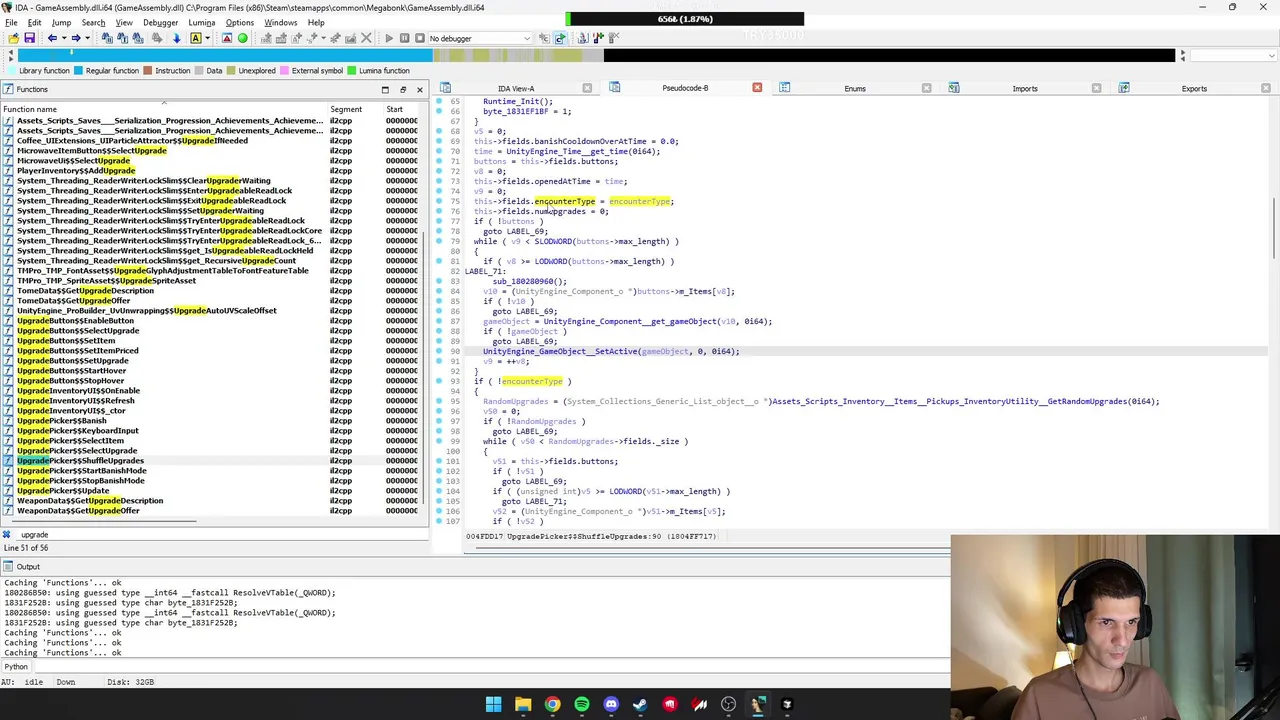Click the breakpoint dot on line 95

point(439,401)
